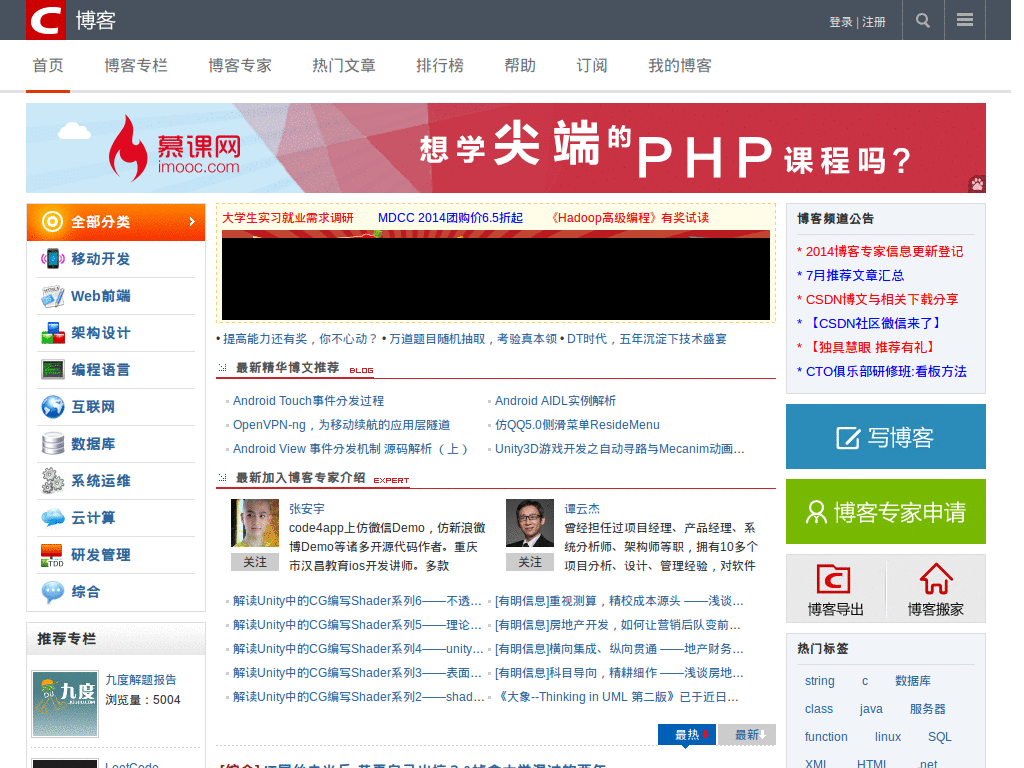Click the 移动开发 phone icon
1024x768 pixels.
point(52,259)
